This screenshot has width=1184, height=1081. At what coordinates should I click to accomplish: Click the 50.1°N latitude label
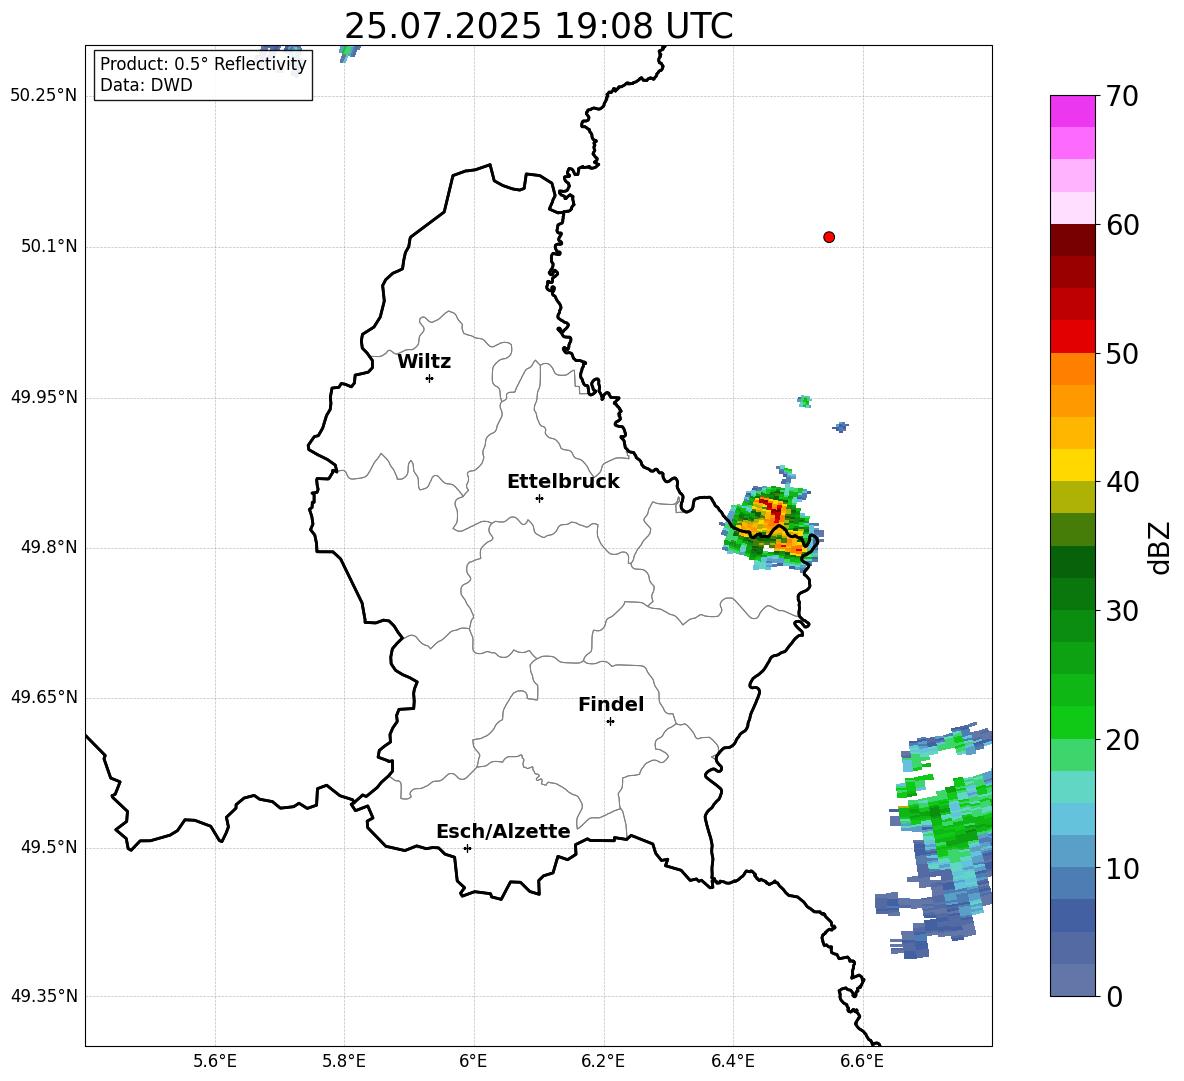coord(48,247)
